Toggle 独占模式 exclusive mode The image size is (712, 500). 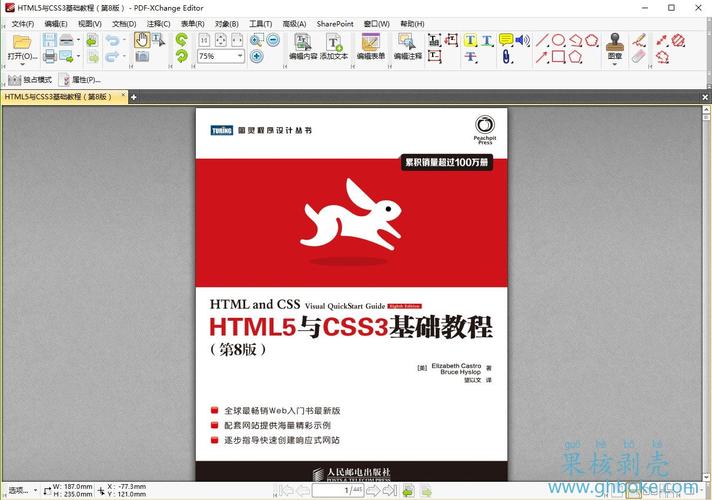(30, 80)
